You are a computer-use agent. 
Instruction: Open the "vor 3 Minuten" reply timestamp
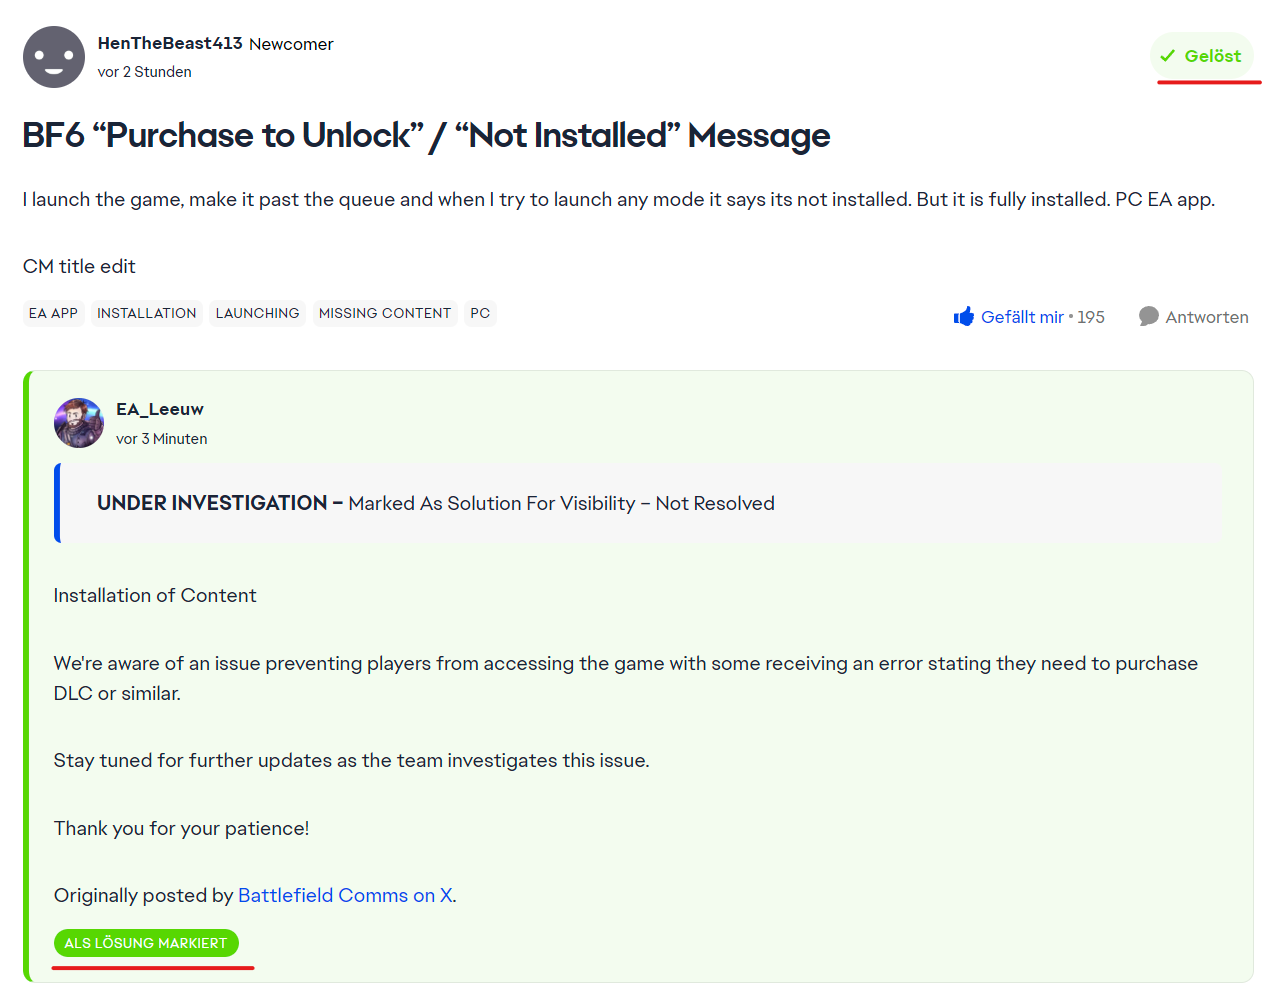pos(162,439)
